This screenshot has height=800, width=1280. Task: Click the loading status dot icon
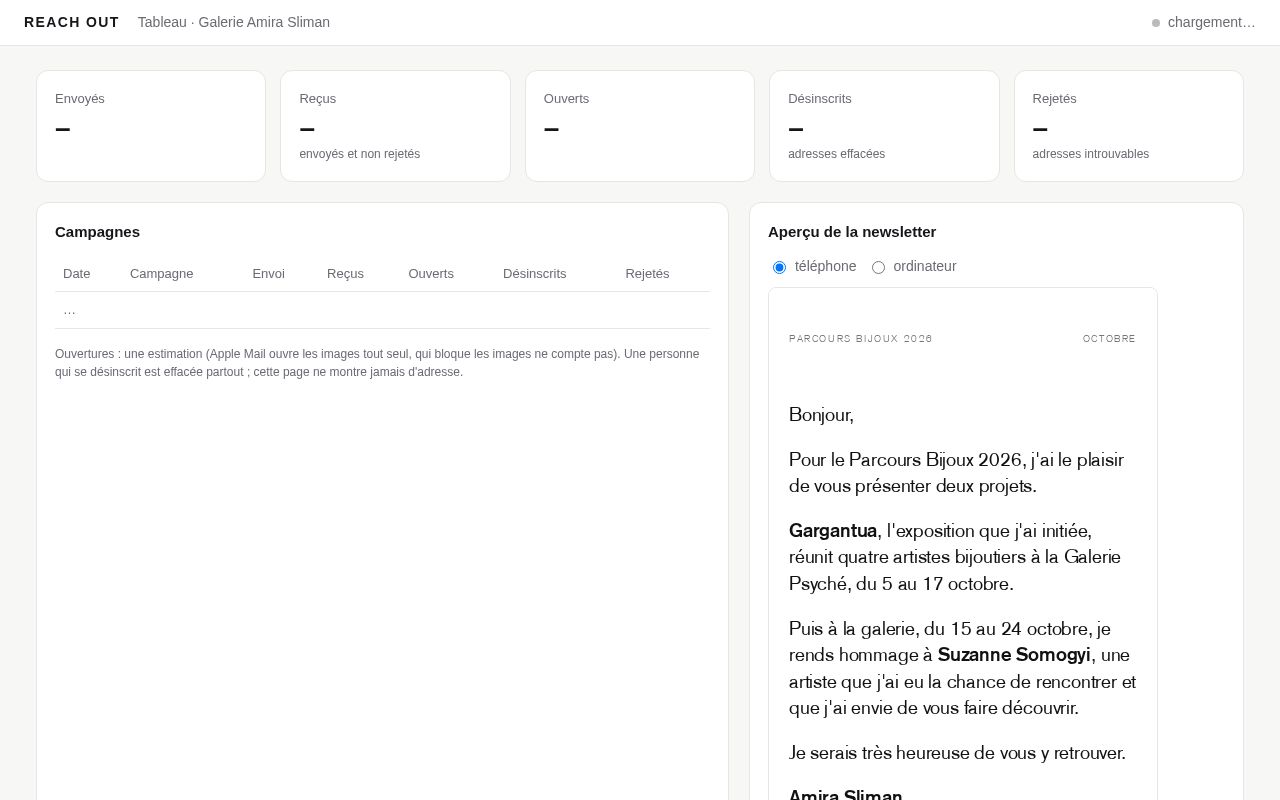pos(1156,23)
